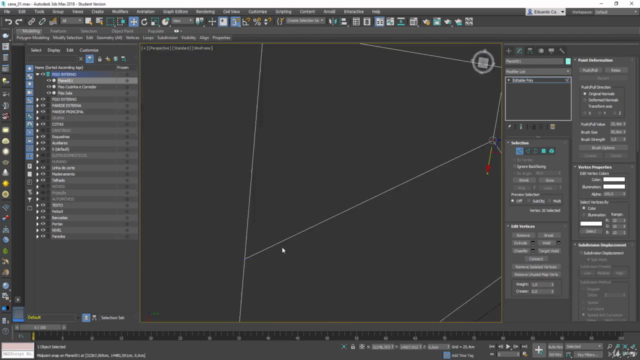640x360 pixels.
Task: Activate the Select and Rotate tool
Action: click(x=144, y=22)
